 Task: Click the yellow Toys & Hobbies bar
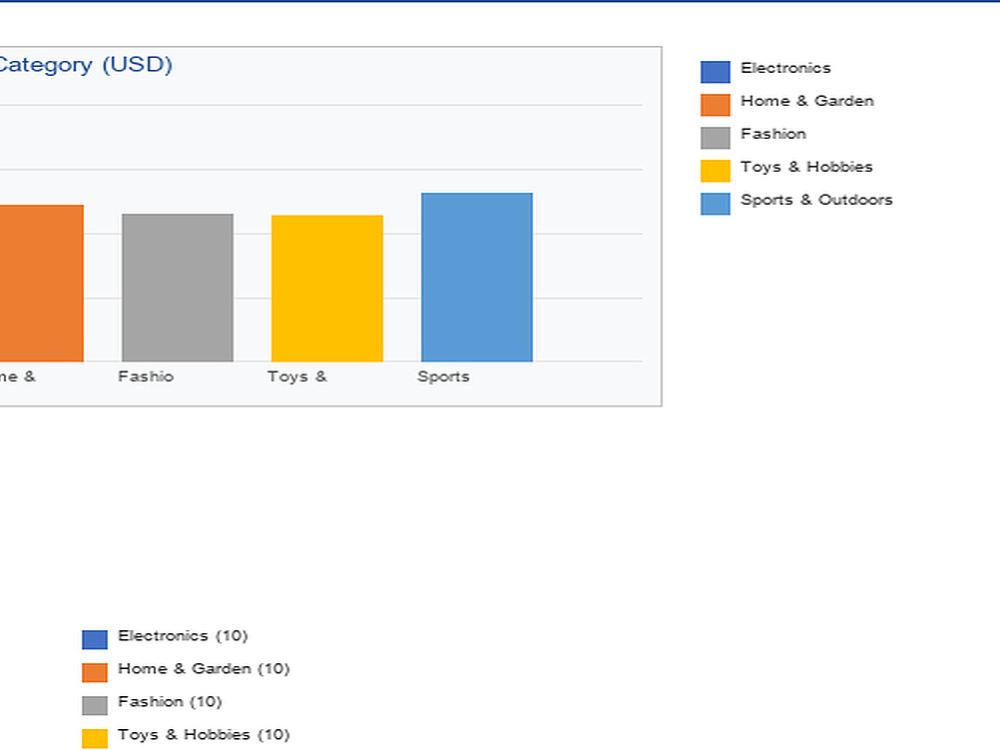coord(327,288)
